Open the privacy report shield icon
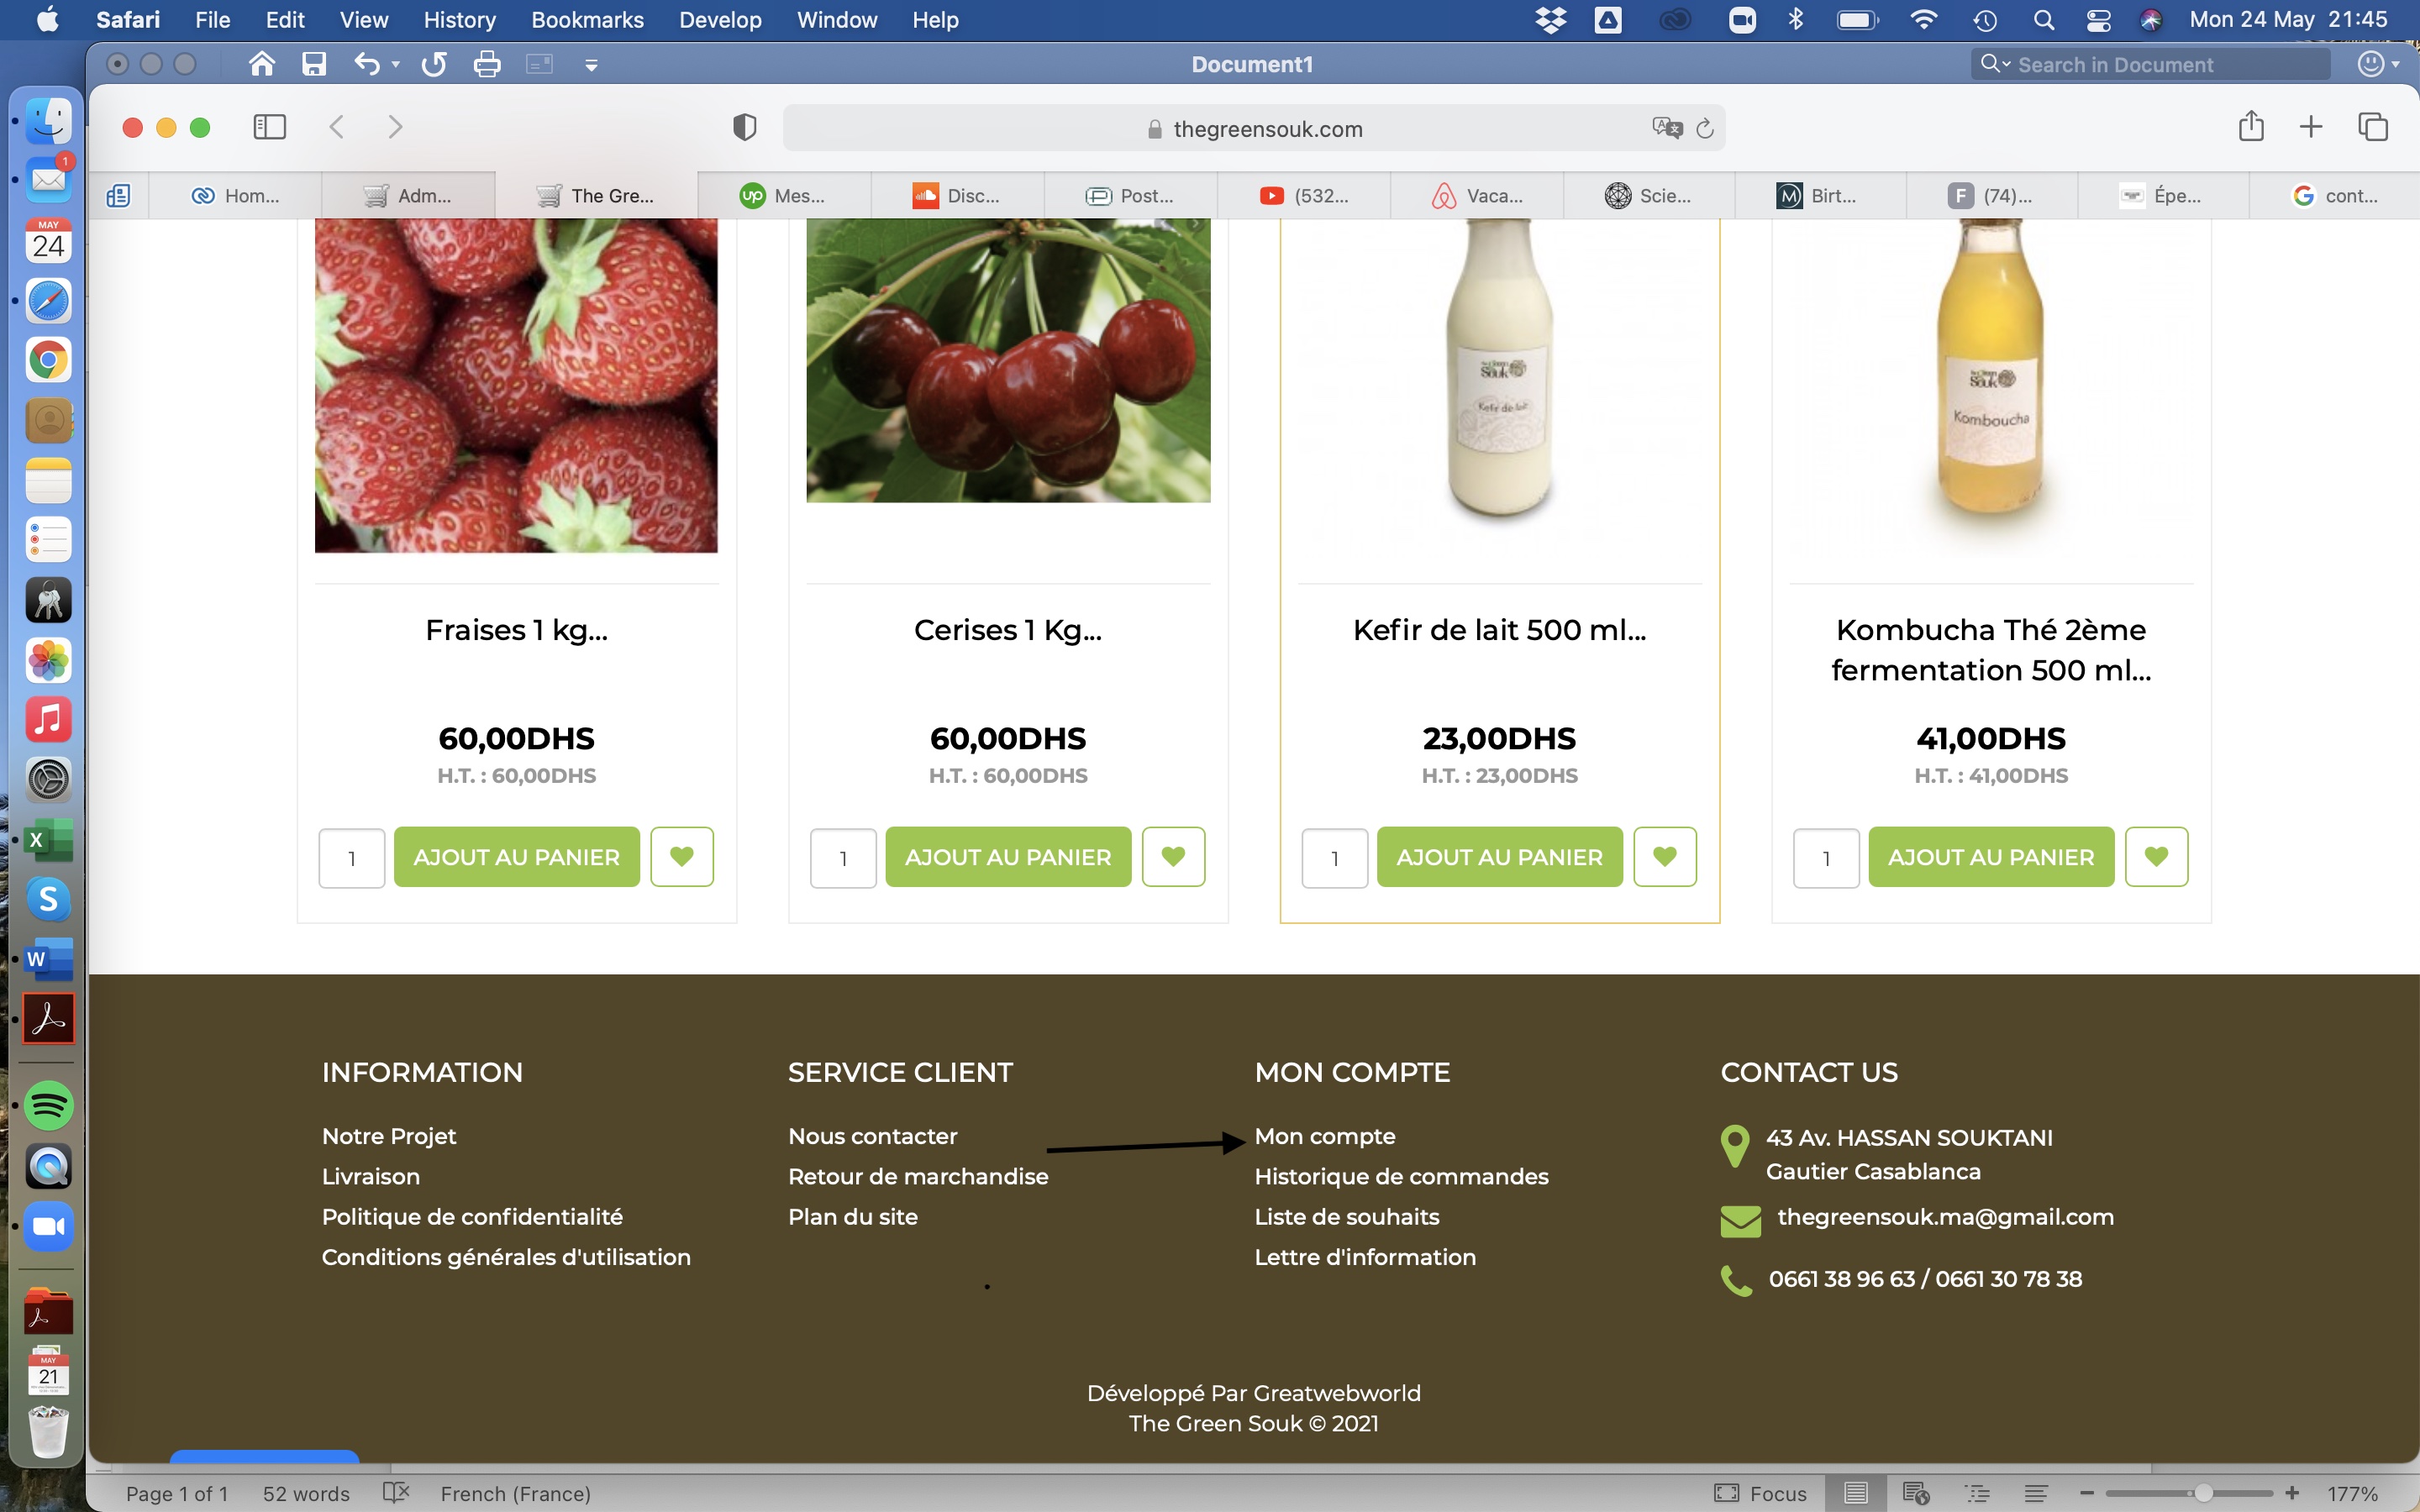Screen dimensions: 2420x1512 pyautogui.click(x=744, y=127)
